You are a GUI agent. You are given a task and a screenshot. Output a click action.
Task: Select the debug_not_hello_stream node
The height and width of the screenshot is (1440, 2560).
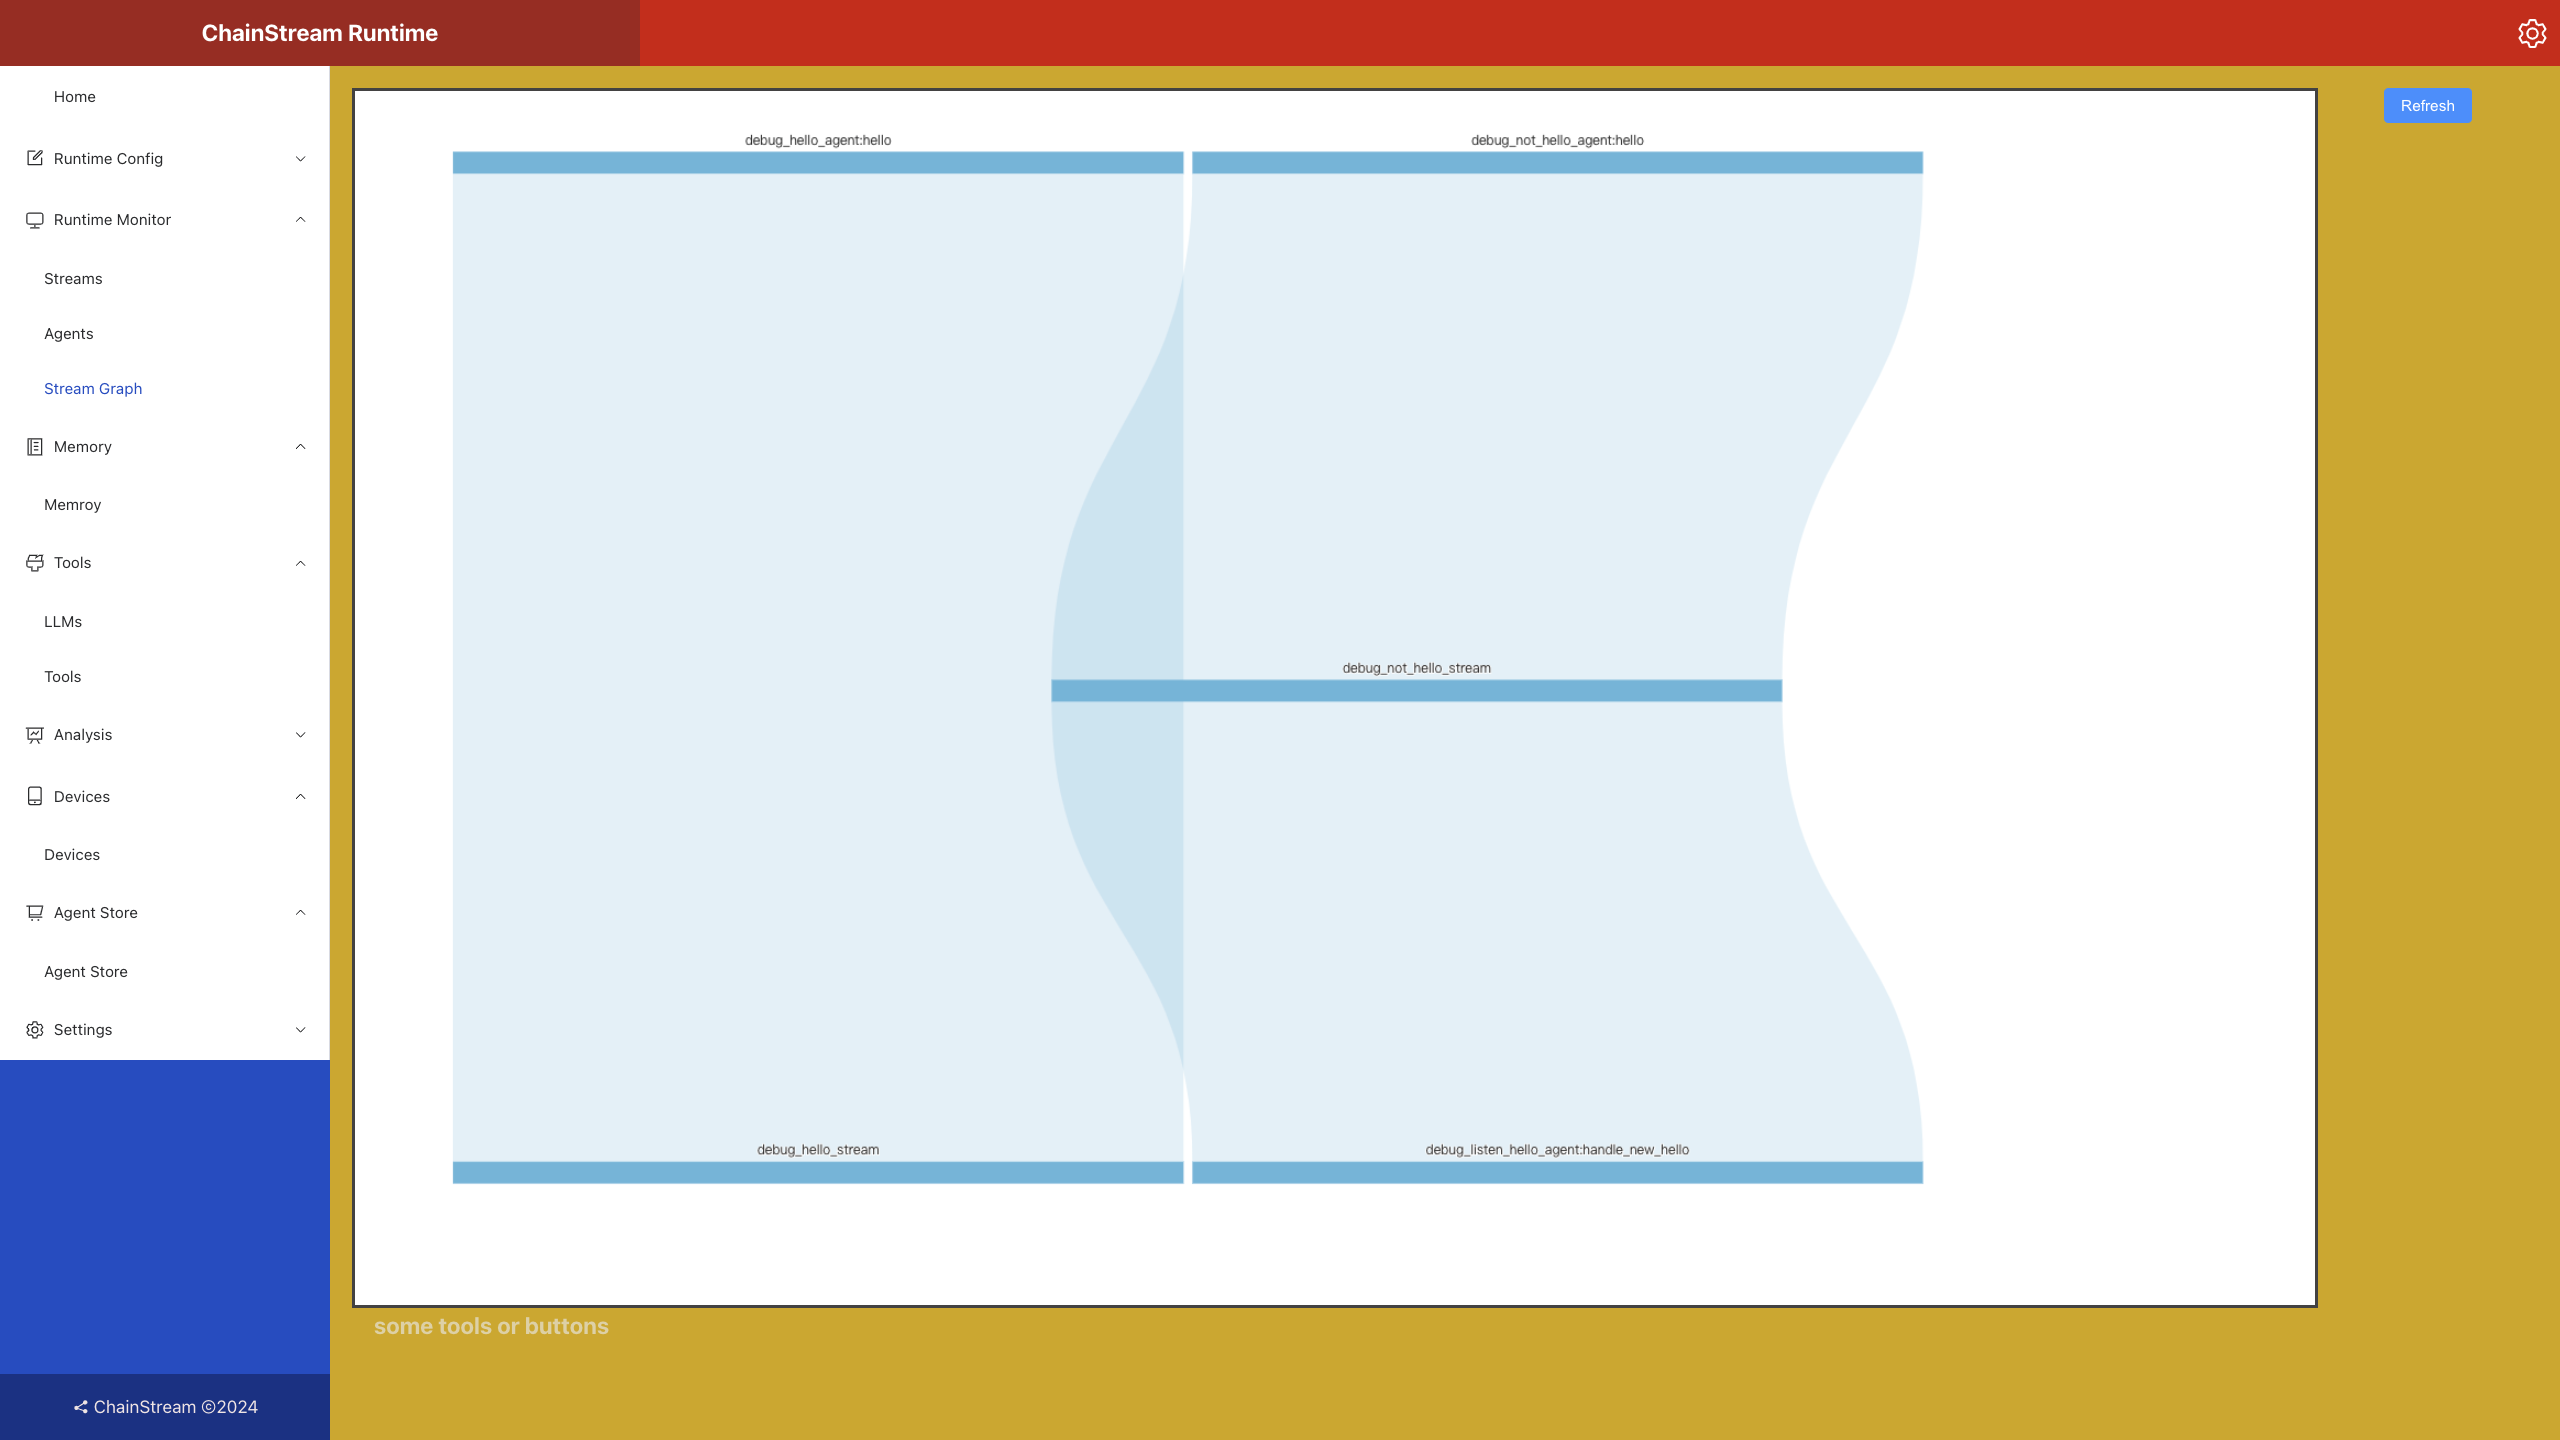pos(1415,689)
